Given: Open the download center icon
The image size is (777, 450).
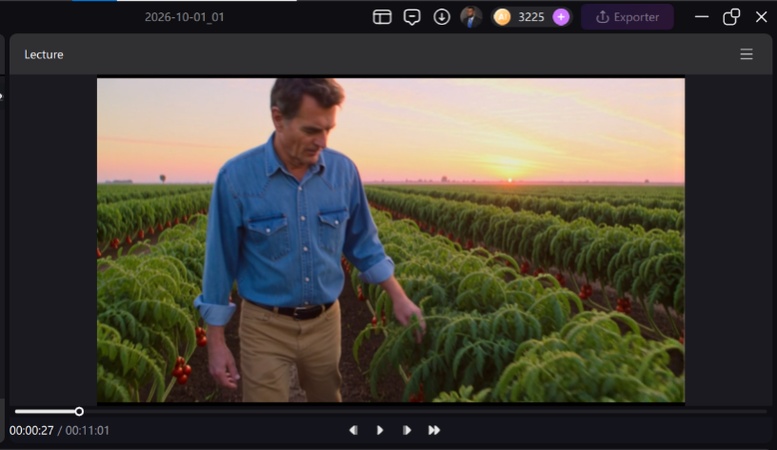Looking at the screenshot, I should (442, 17).
